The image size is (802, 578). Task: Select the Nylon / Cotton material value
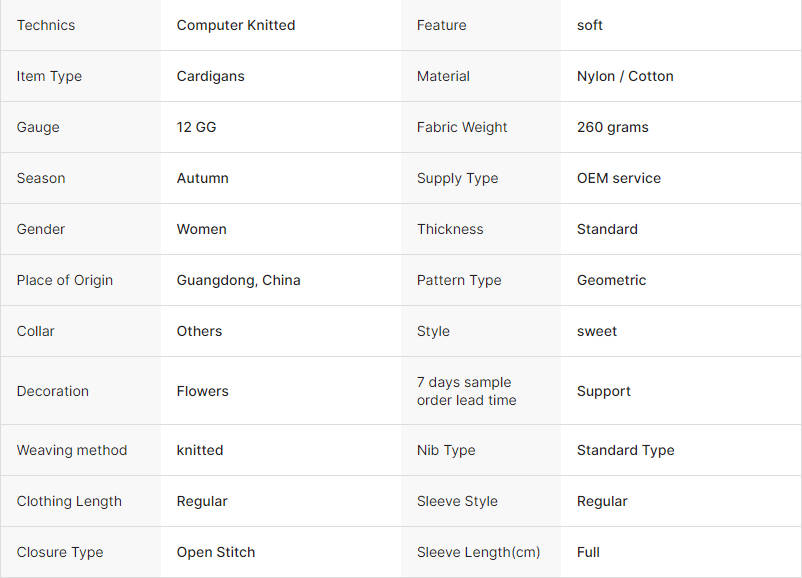[x=625, y=76]
